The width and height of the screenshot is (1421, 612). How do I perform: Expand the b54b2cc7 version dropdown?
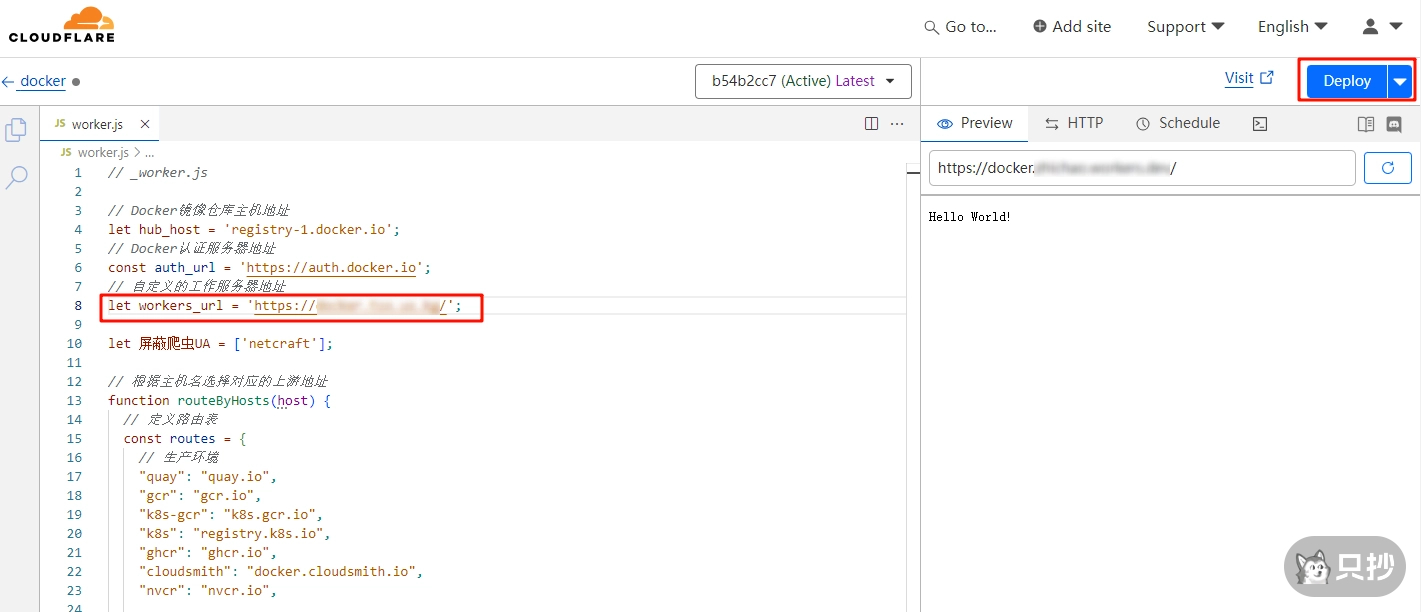tap(803, 81)
